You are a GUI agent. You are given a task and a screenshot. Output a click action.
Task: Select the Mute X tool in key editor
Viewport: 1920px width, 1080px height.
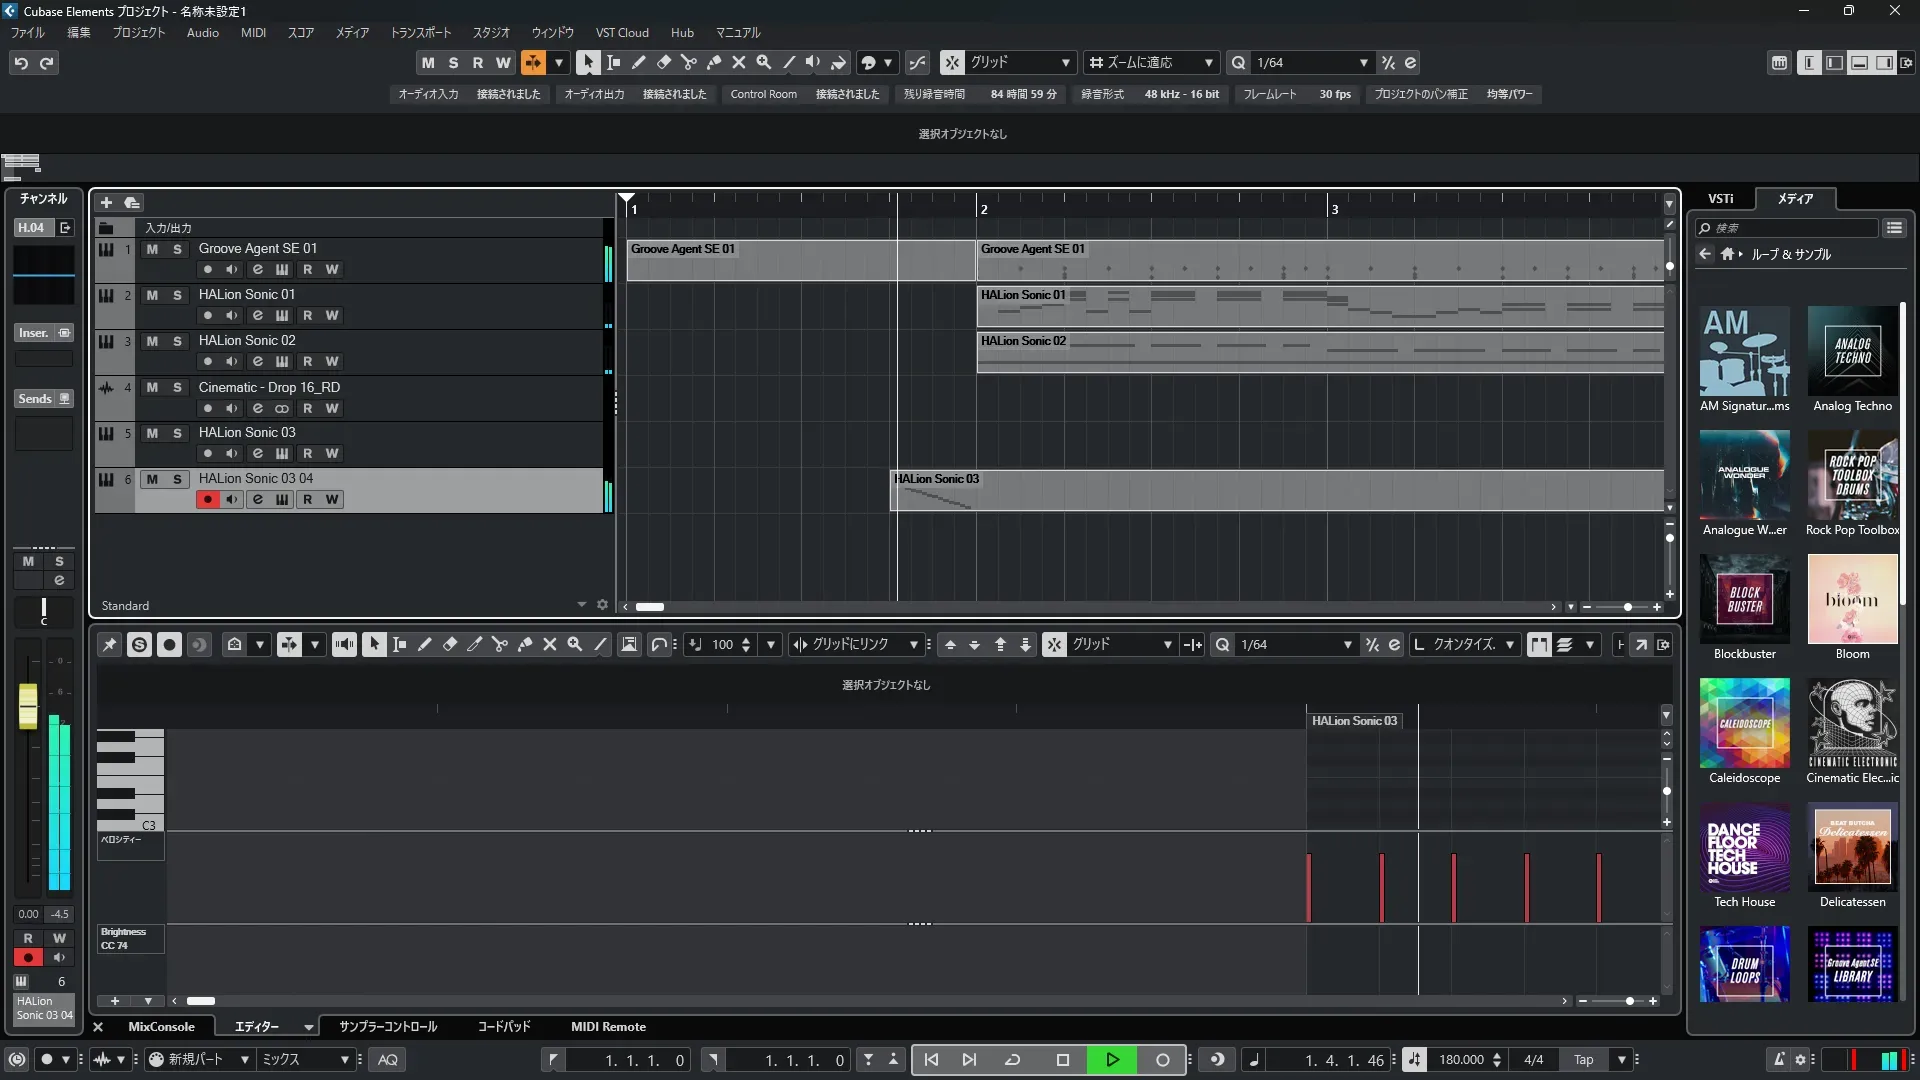point(549,645)
